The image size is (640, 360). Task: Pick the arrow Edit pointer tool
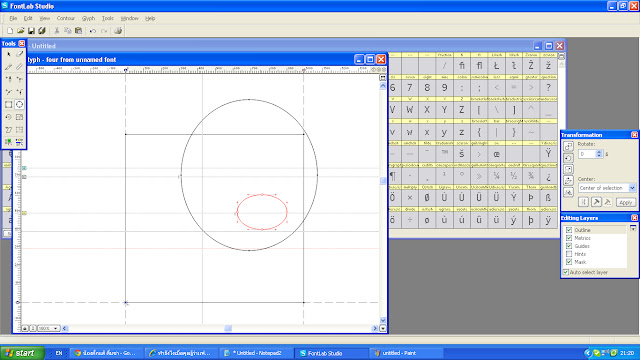coord(8,54)
